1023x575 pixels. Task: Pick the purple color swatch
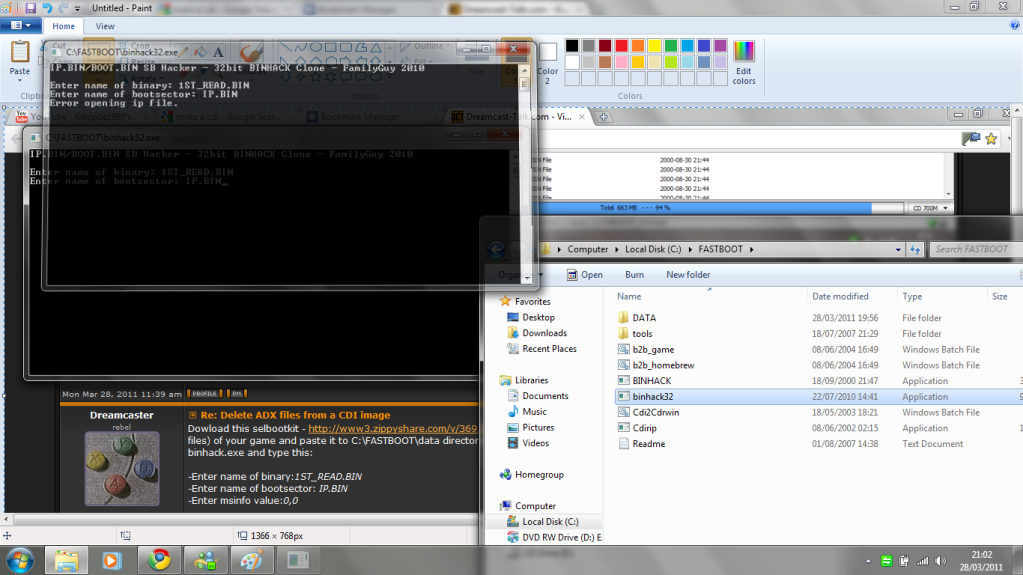pos(720,46)
